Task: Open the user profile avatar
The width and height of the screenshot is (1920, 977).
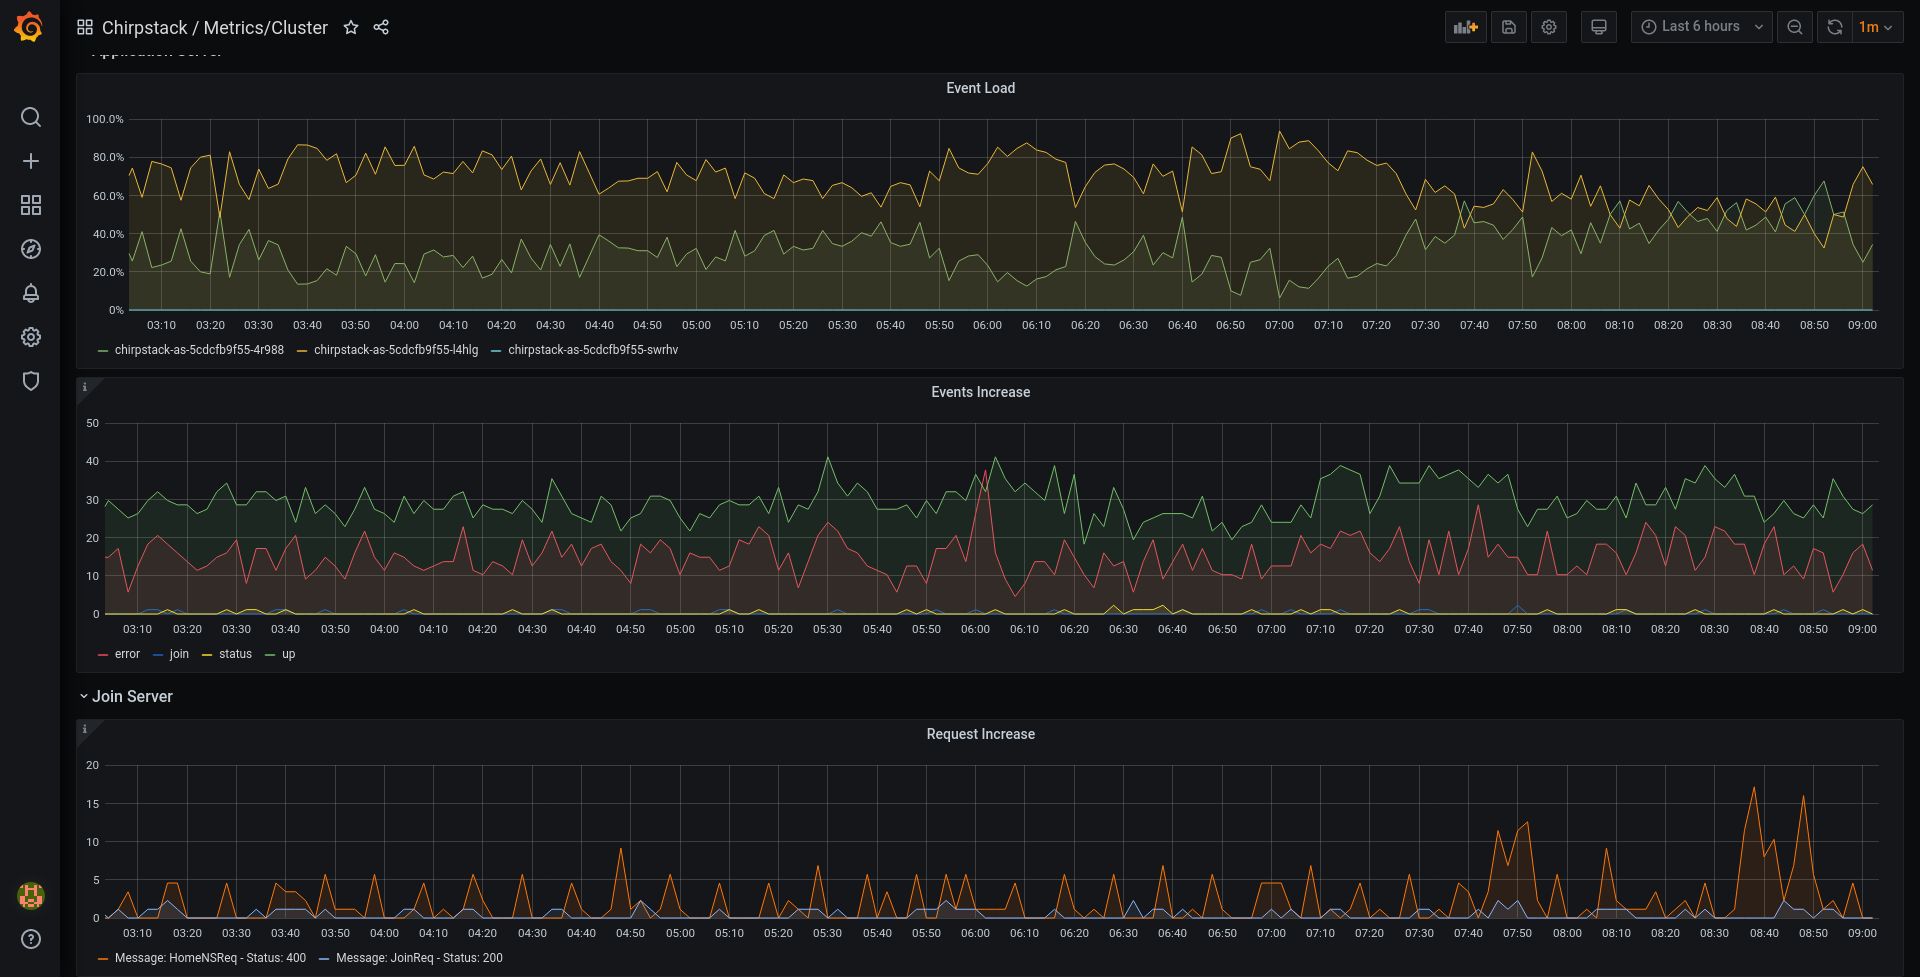Action: point(31,895)
